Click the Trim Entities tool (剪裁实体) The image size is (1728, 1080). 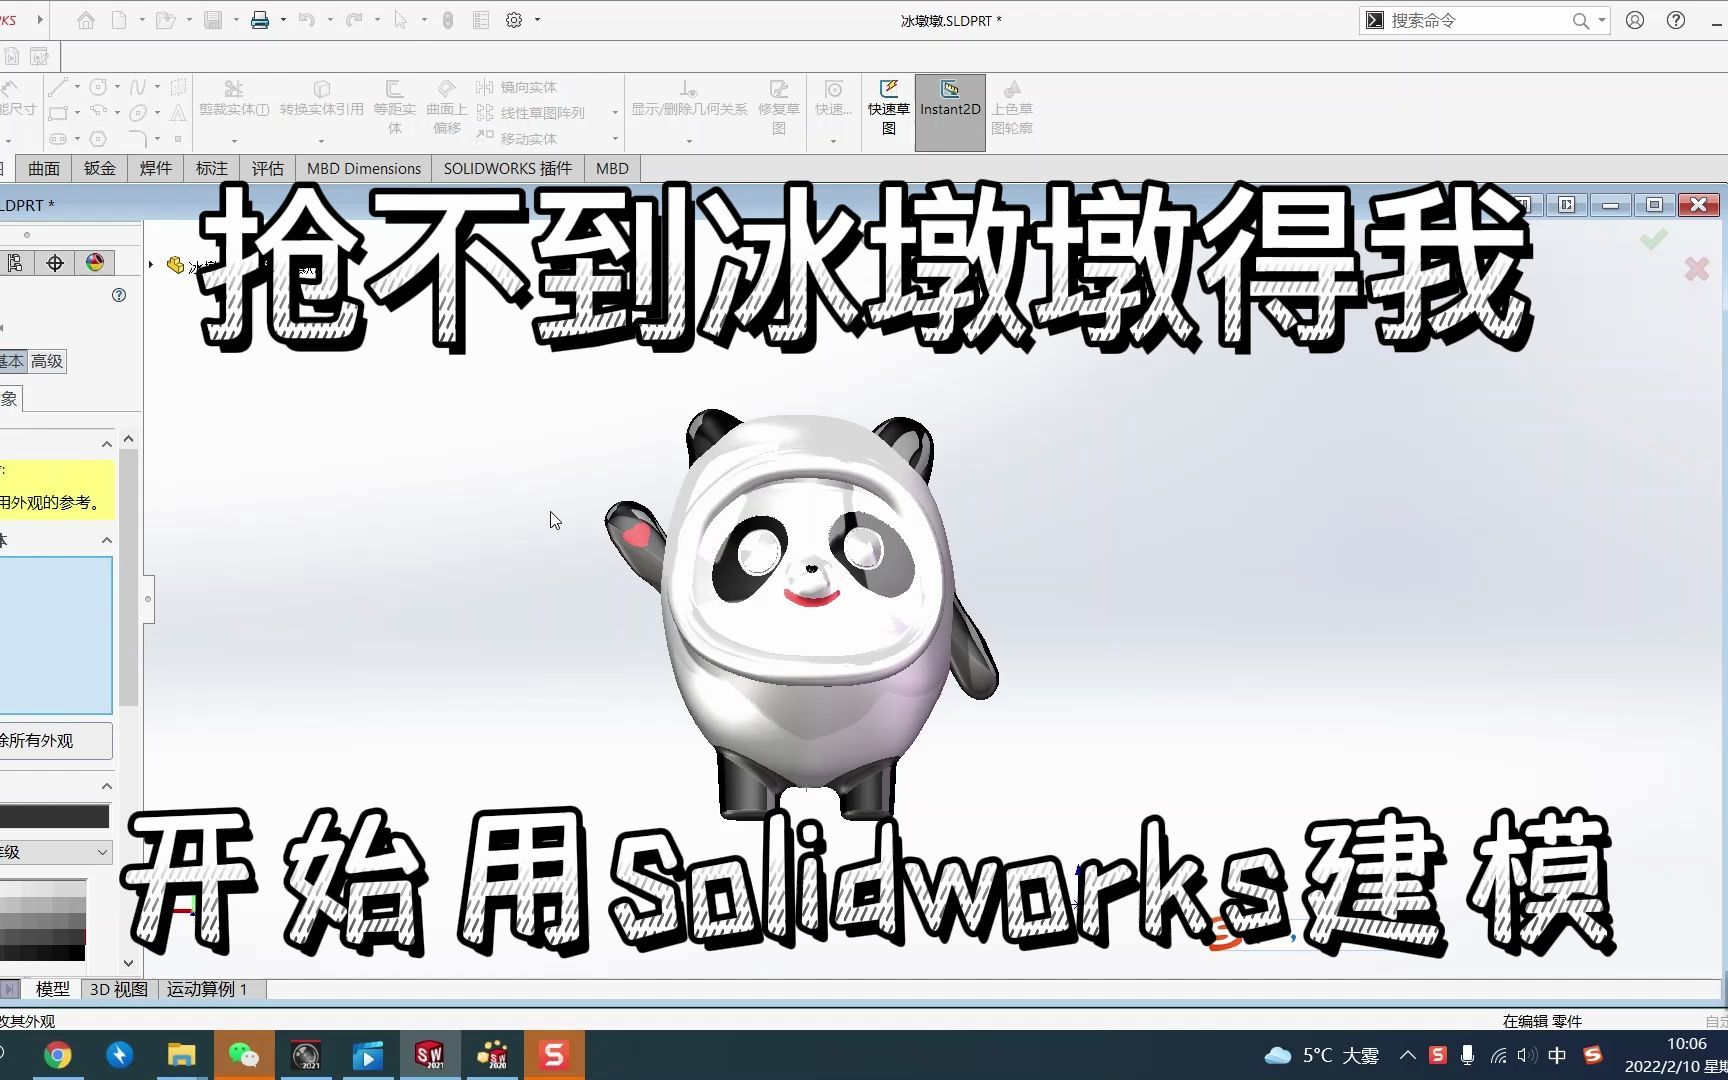pos(234,99)
